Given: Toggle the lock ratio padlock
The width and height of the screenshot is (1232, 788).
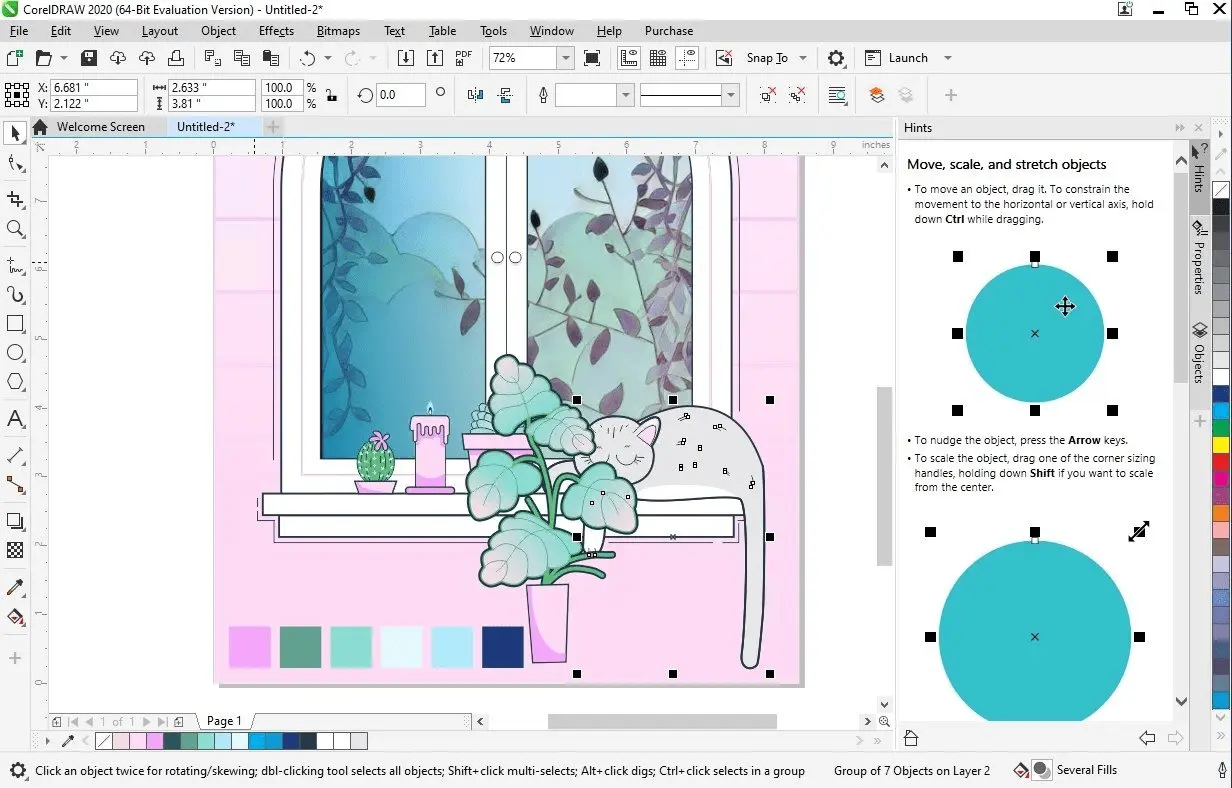Looking at the screenshot, I should click(x=331, y=96).
